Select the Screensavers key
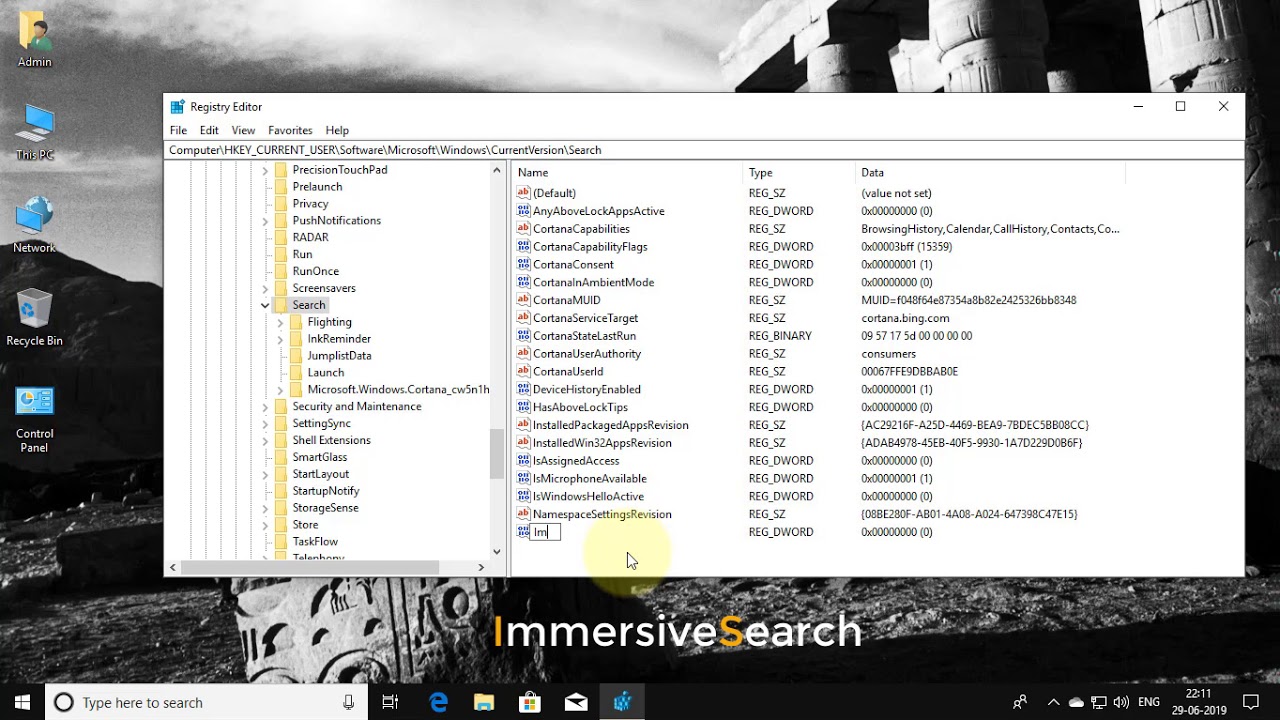The image size is (1280, 720). coord(323,288)
